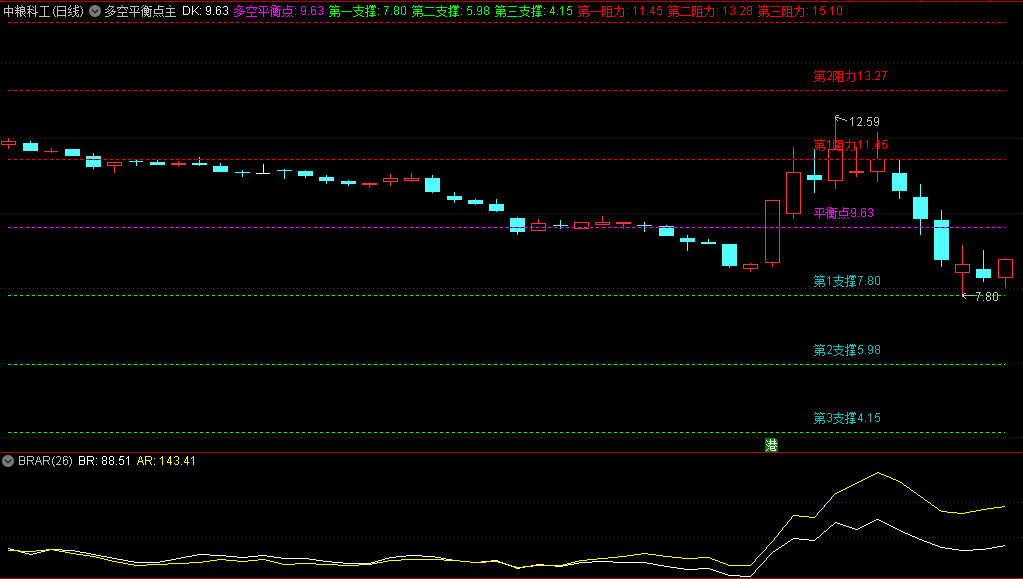Viewport: 1023px width, 579px height.
Task: Click the AR: 143.41 value
Action: (166, 461)
